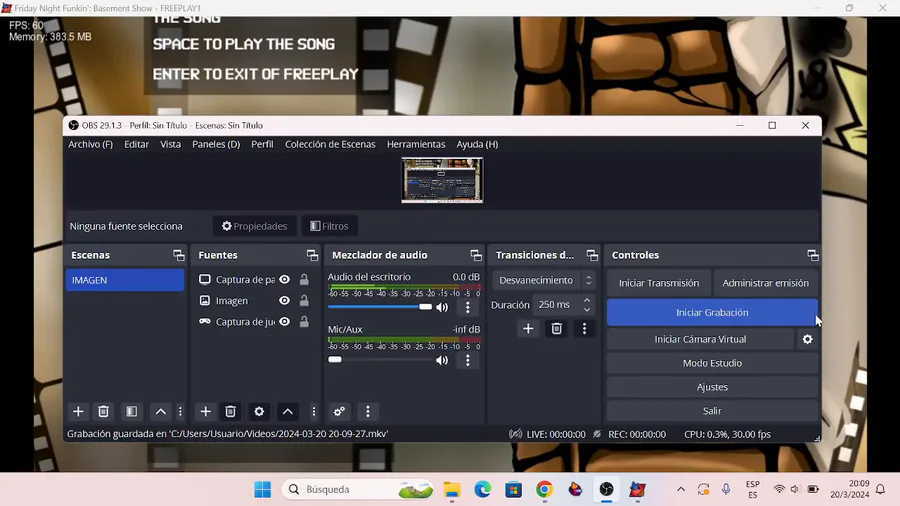Open audio mixer menu dots at bottom
Viewport: 900px width, 506px height.
368,411
